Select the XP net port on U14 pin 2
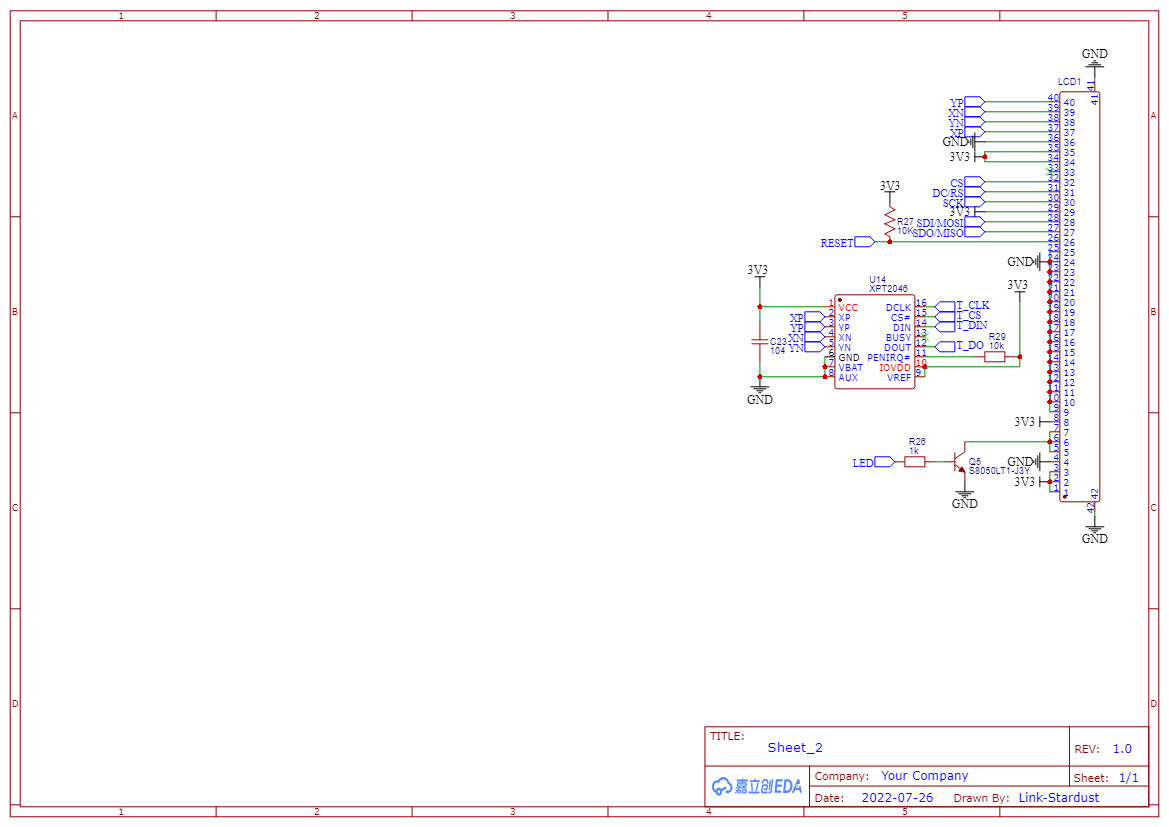Screen dimensions: 1169x827 pyautogui.click(x=814, y=317)
